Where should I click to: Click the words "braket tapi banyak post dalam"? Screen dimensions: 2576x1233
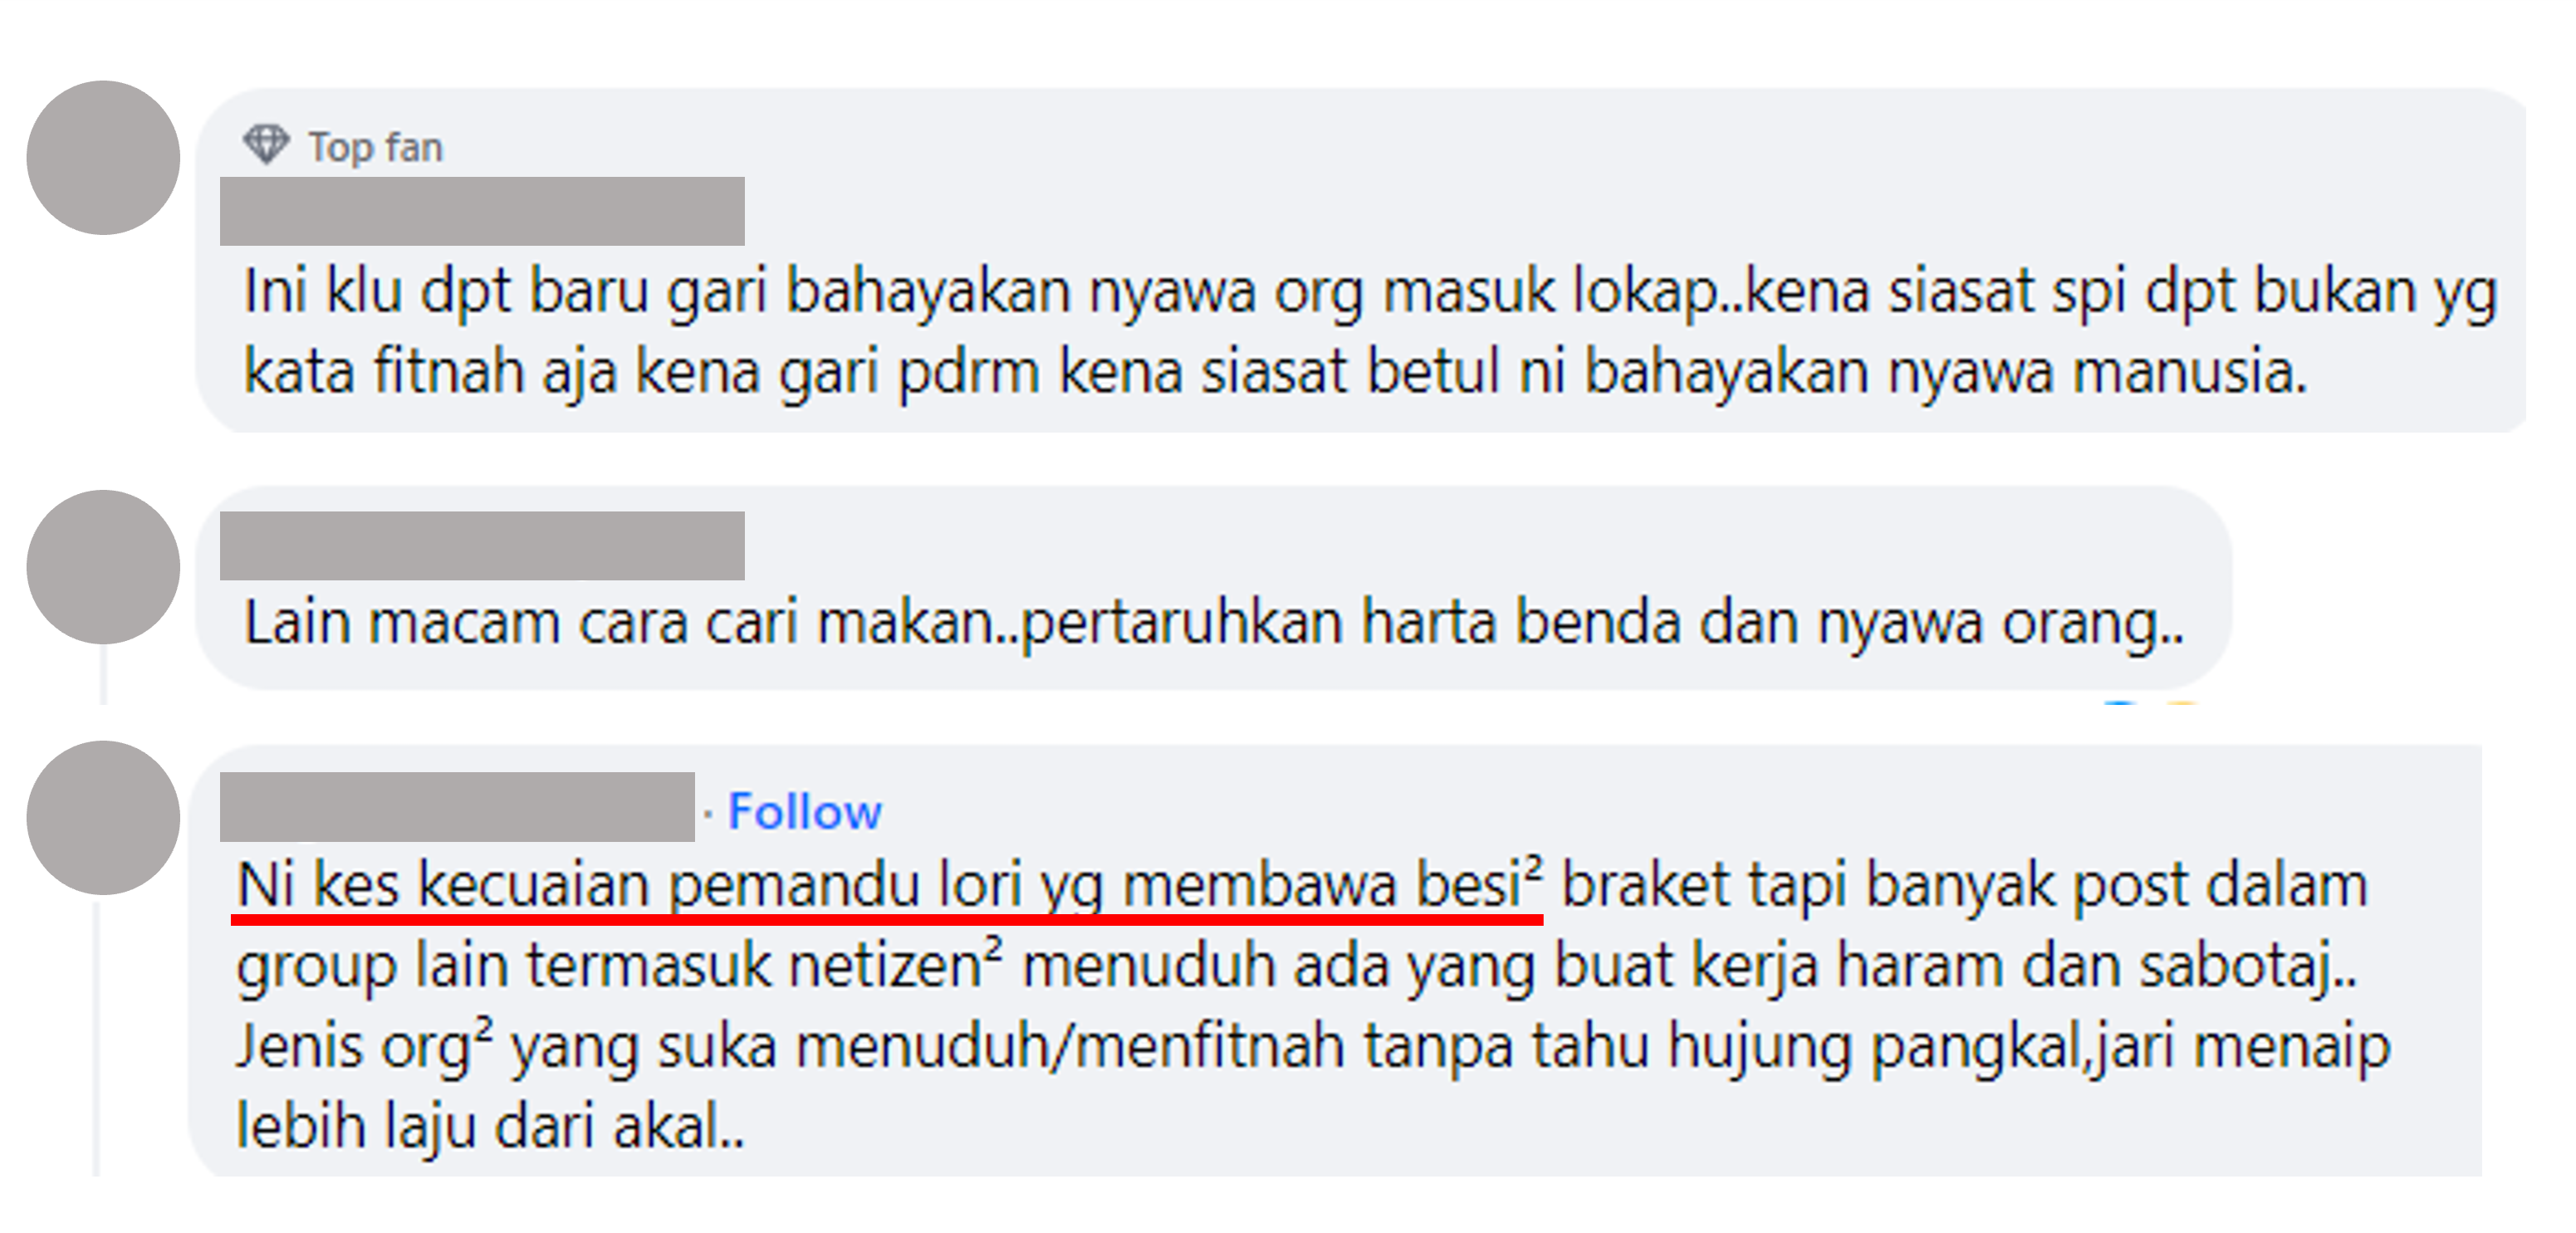point(1964,886)
